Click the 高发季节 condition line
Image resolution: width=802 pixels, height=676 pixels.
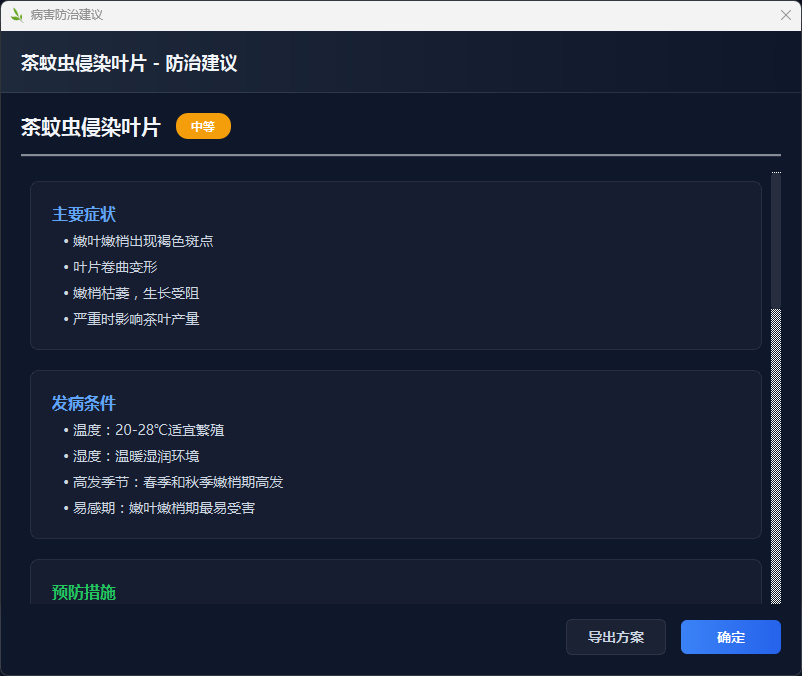coord(177,482)
